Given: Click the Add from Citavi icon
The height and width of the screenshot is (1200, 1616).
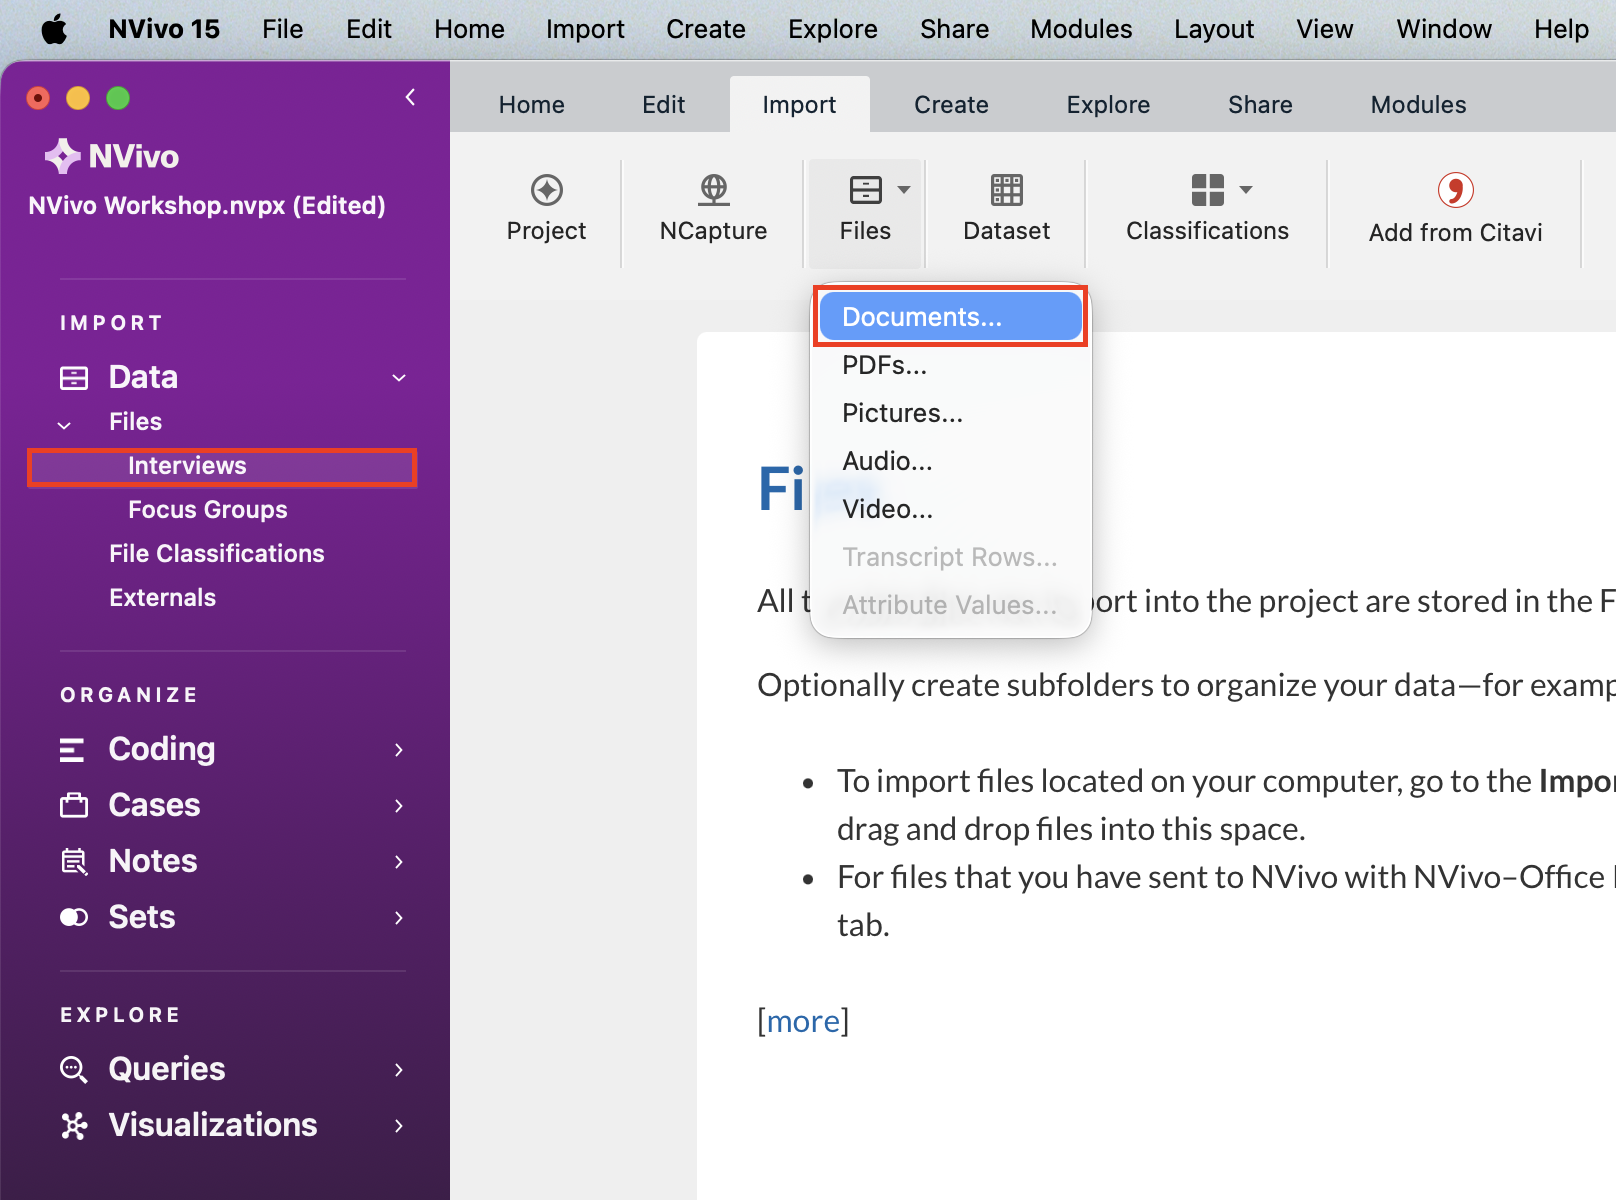Looking at the screenshot, I should pos(1455,189).
